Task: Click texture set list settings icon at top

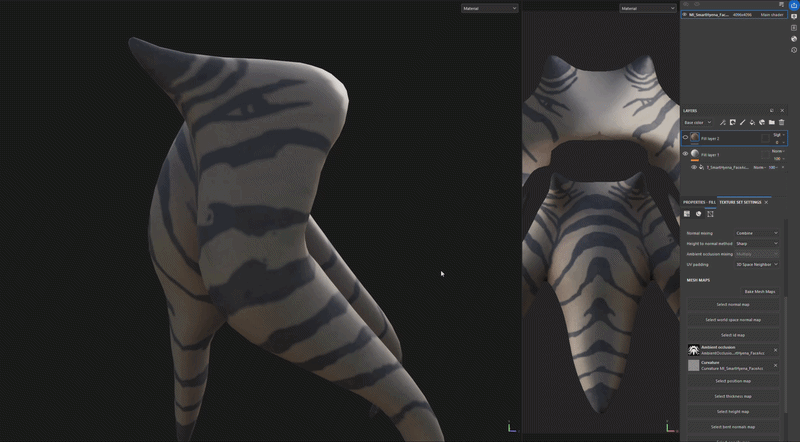Action: click(x=781, y=4)
